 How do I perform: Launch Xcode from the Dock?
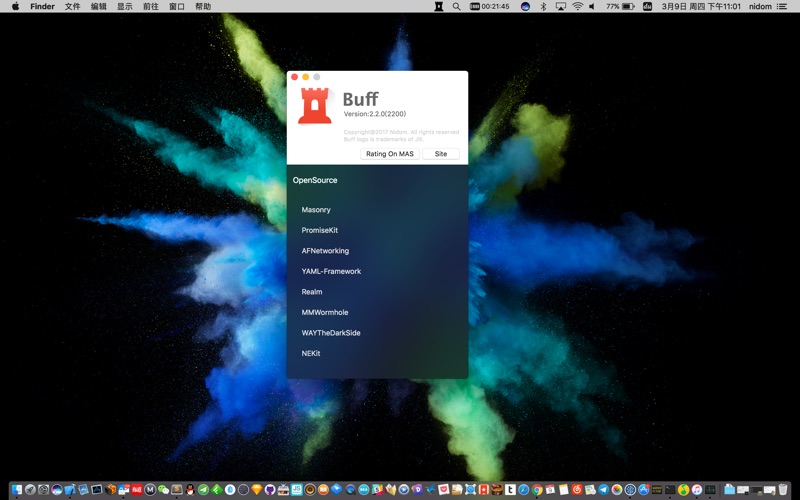click(x=70, y=490)
